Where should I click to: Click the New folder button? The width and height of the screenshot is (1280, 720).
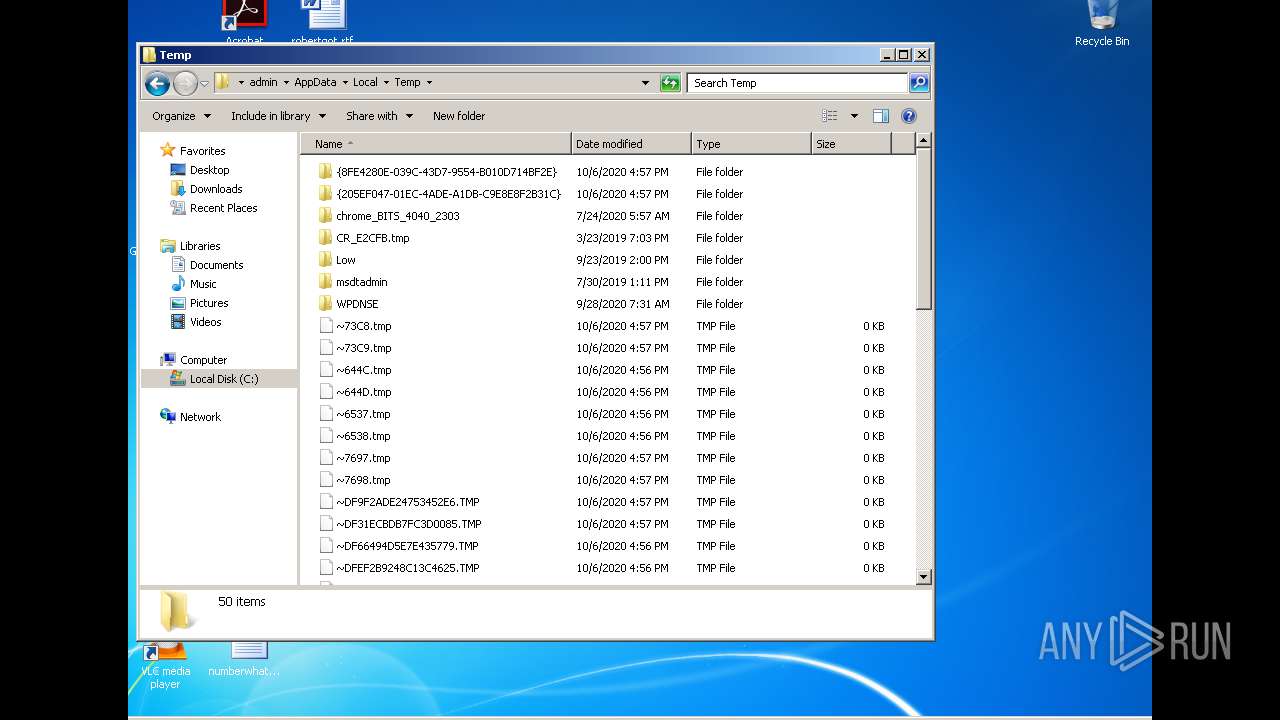[459, 116]
